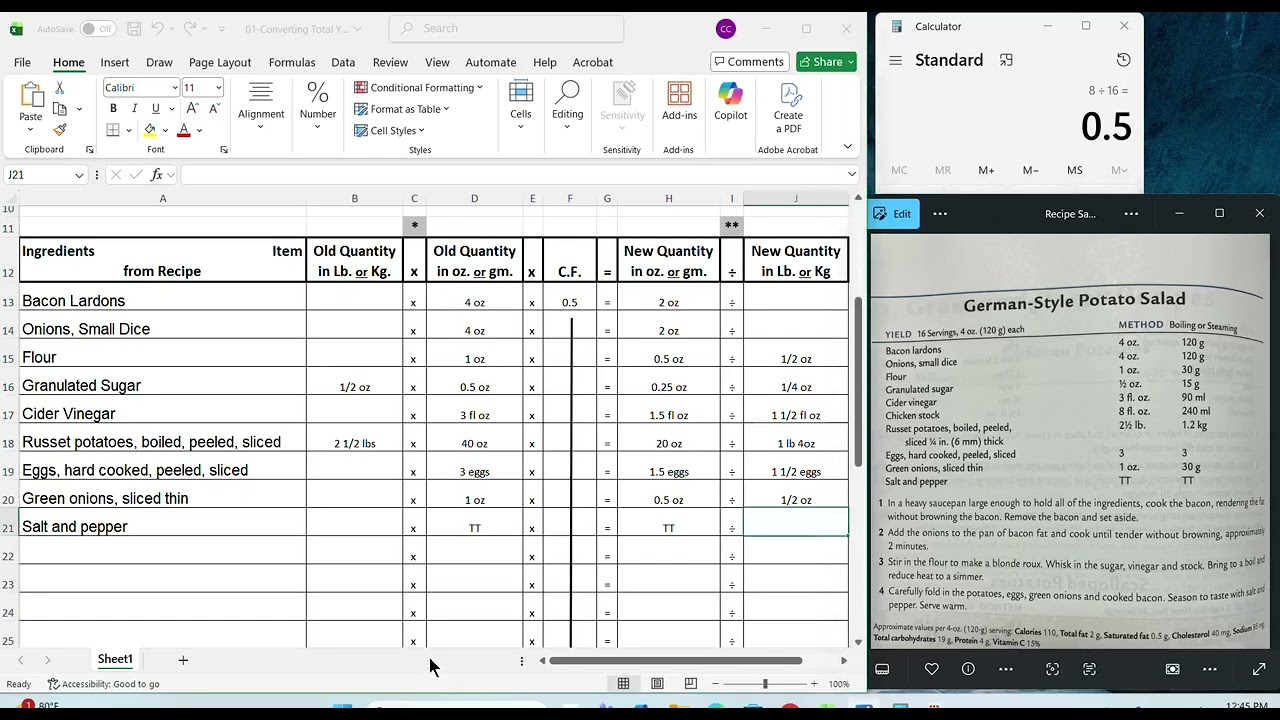Toggle the filmstrip icon in Photos
Screen dimensions: 1280x720
(x=882, y=669)
